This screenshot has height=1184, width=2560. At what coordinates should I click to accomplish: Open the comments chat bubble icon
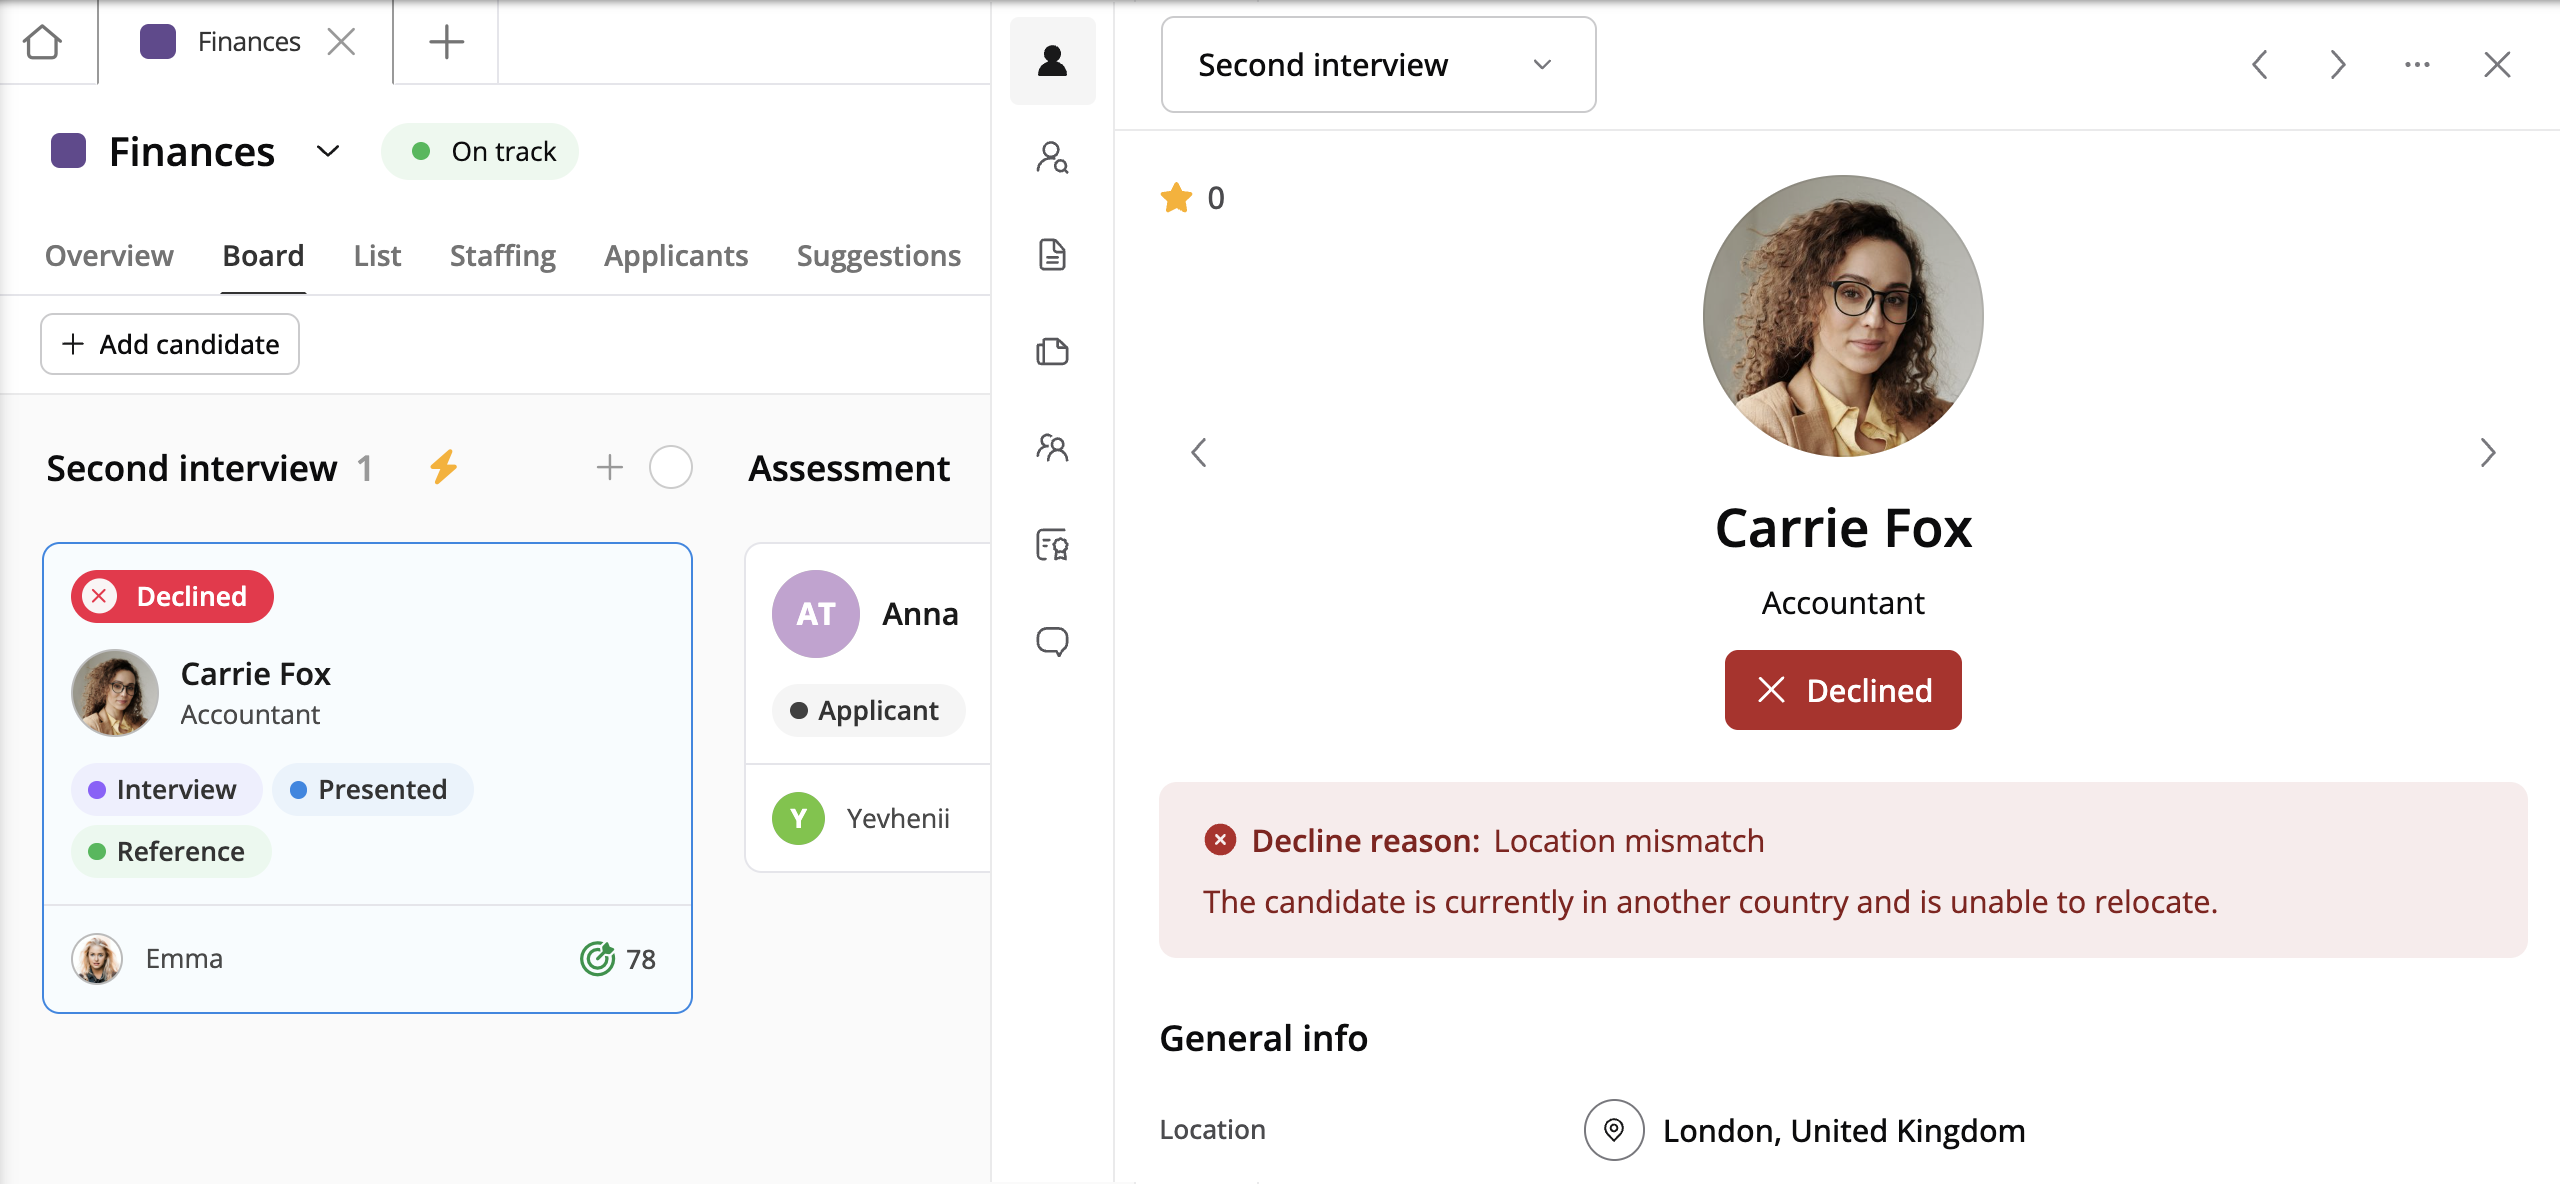(1052, 641)
